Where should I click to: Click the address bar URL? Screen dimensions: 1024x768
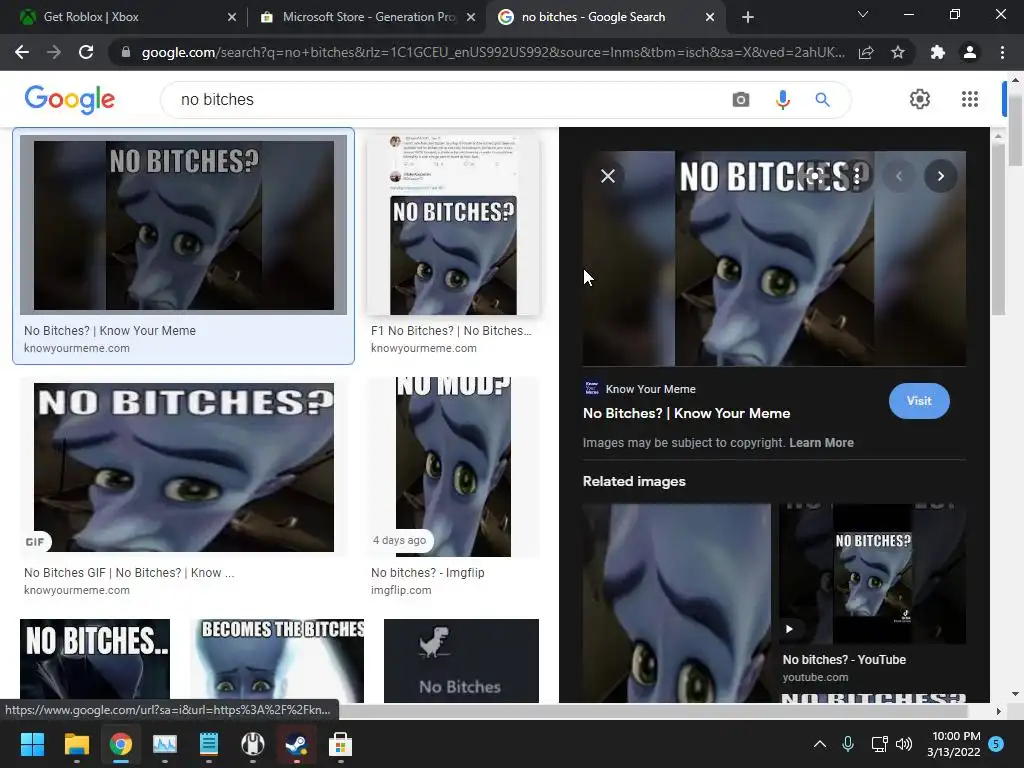(493, 52)
